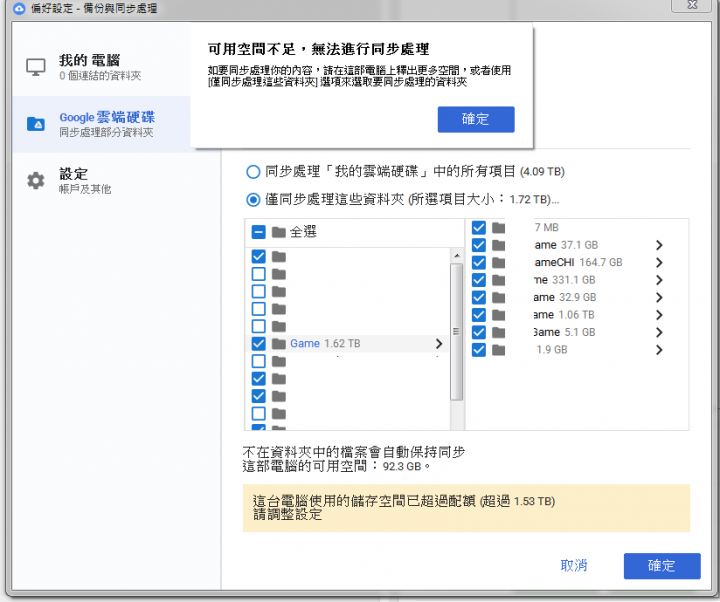Expand the 1.9 GB subfolder chevron

click(x=659, y=350)
